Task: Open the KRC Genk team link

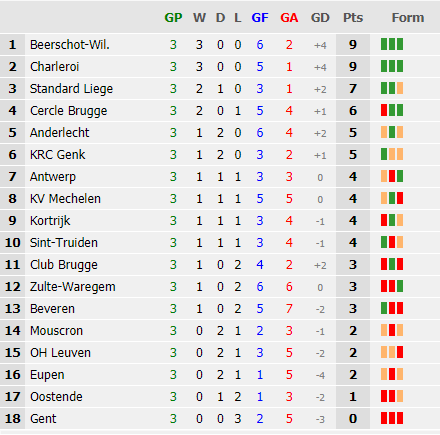Action: click(x=58, y=155)
